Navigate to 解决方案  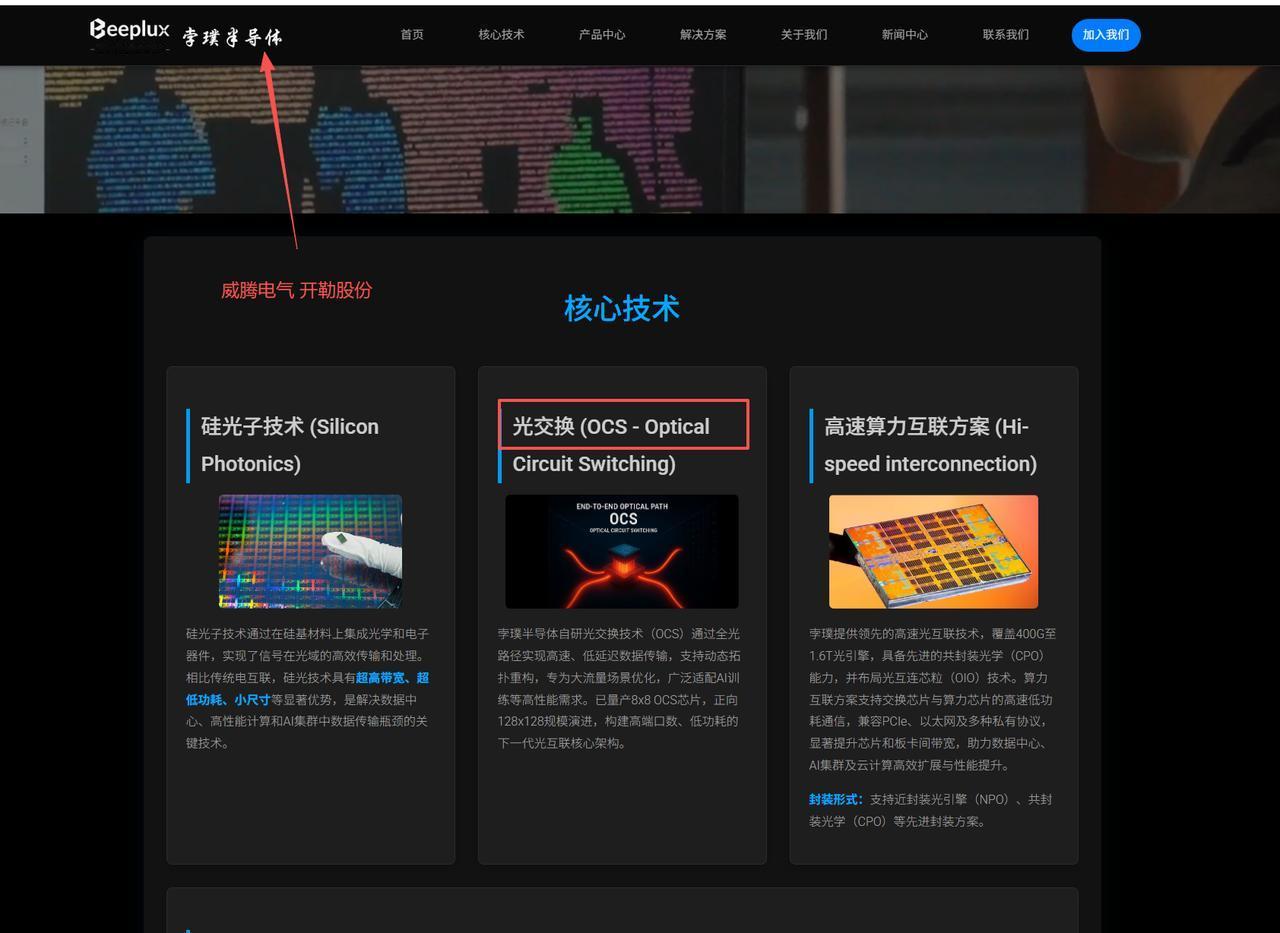(x=702, y=34)
